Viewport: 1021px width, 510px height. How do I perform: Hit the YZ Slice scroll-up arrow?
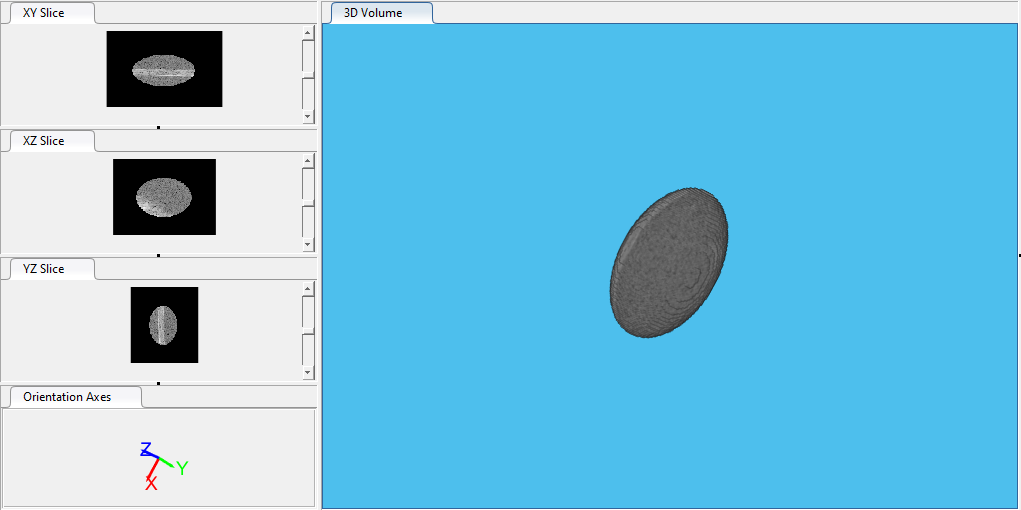[x=308, y=289]
